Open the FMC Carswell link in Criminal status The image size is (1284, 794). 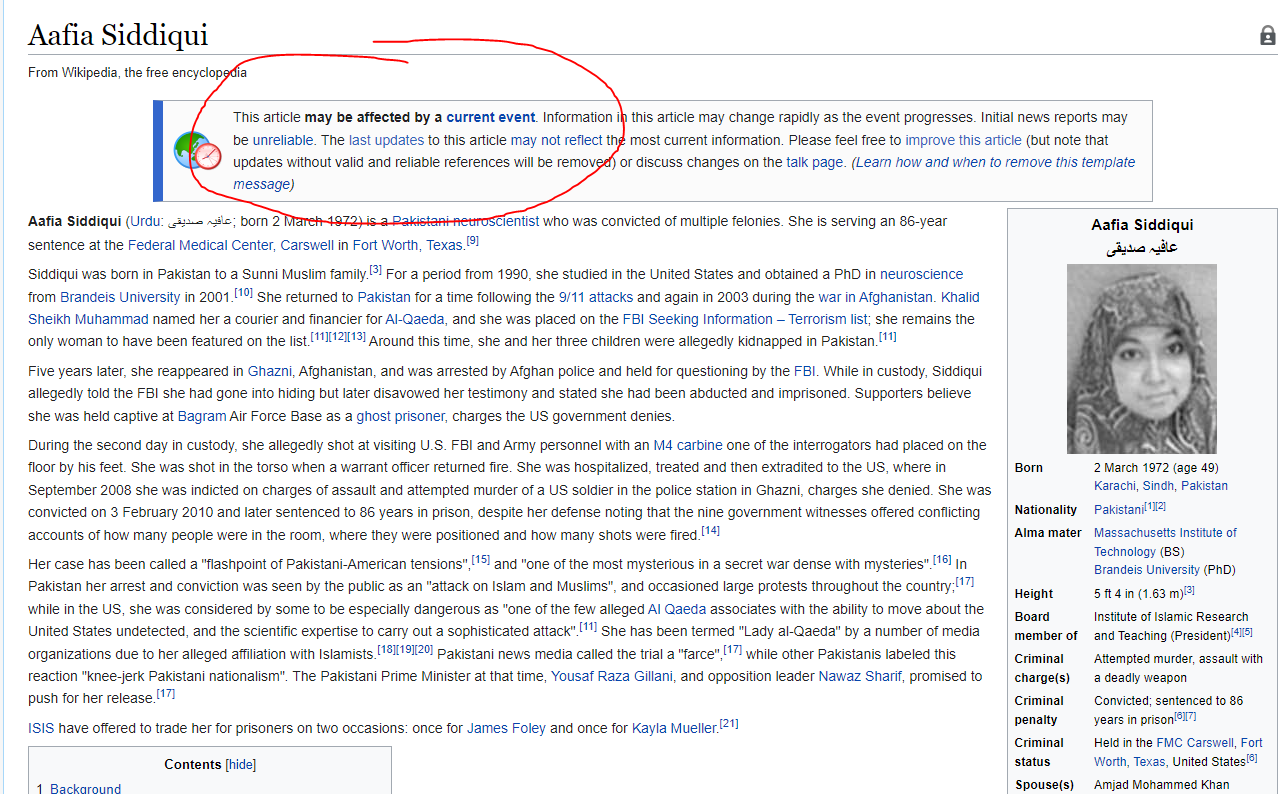pos(1196,743)
